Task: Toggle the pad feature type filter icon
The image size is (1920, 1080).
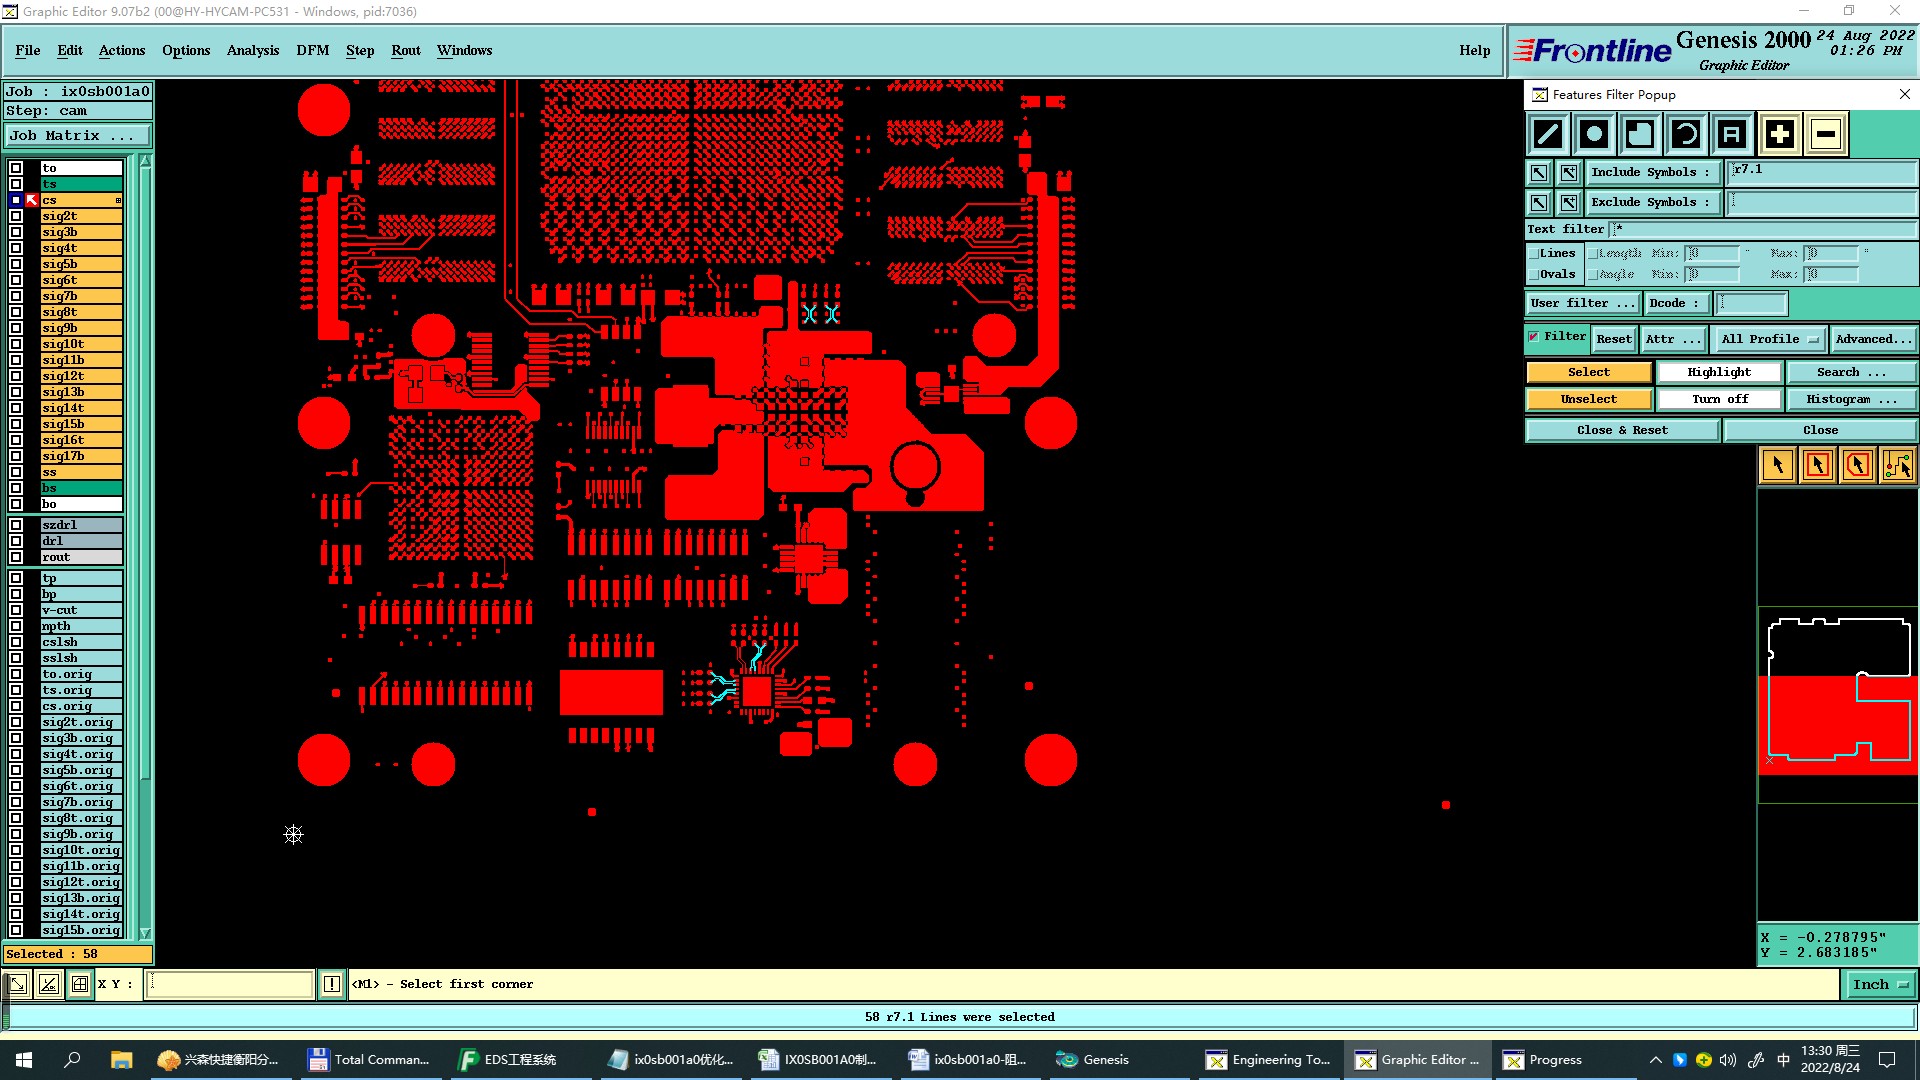Action: pos(1594,134)
